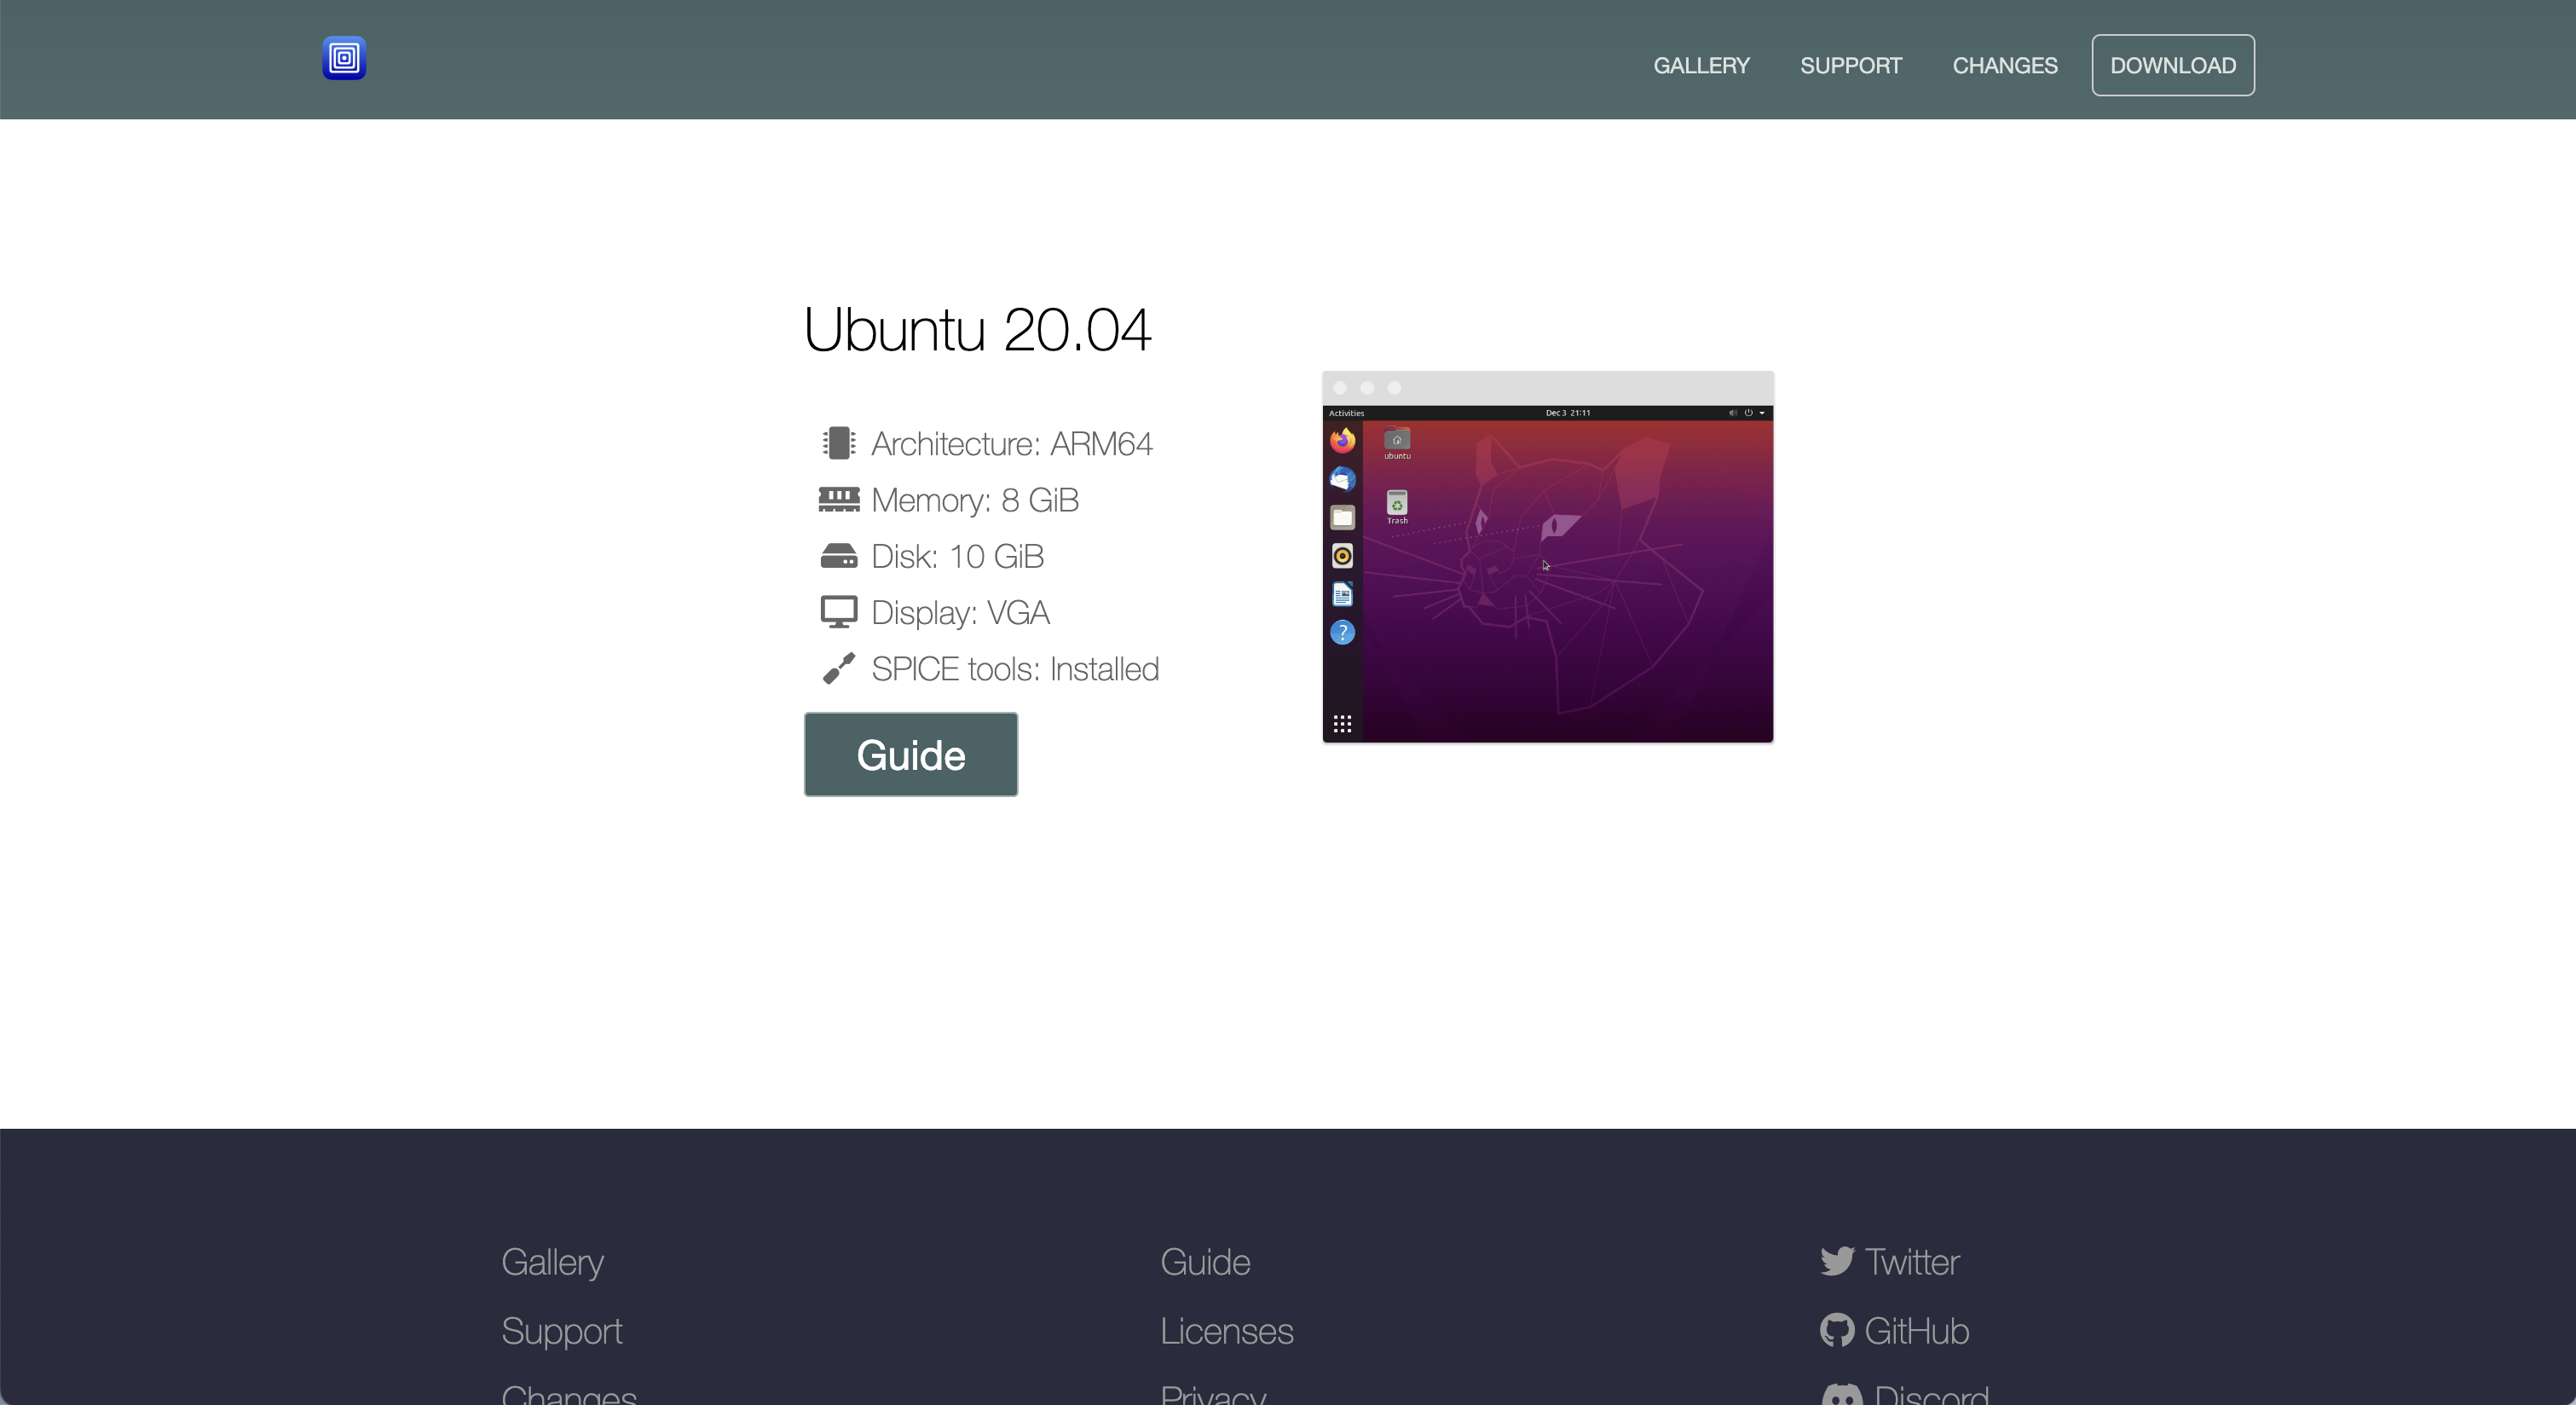Open the Changes navigation item
2576x1405 pixels.
(x=2004, y=66)
